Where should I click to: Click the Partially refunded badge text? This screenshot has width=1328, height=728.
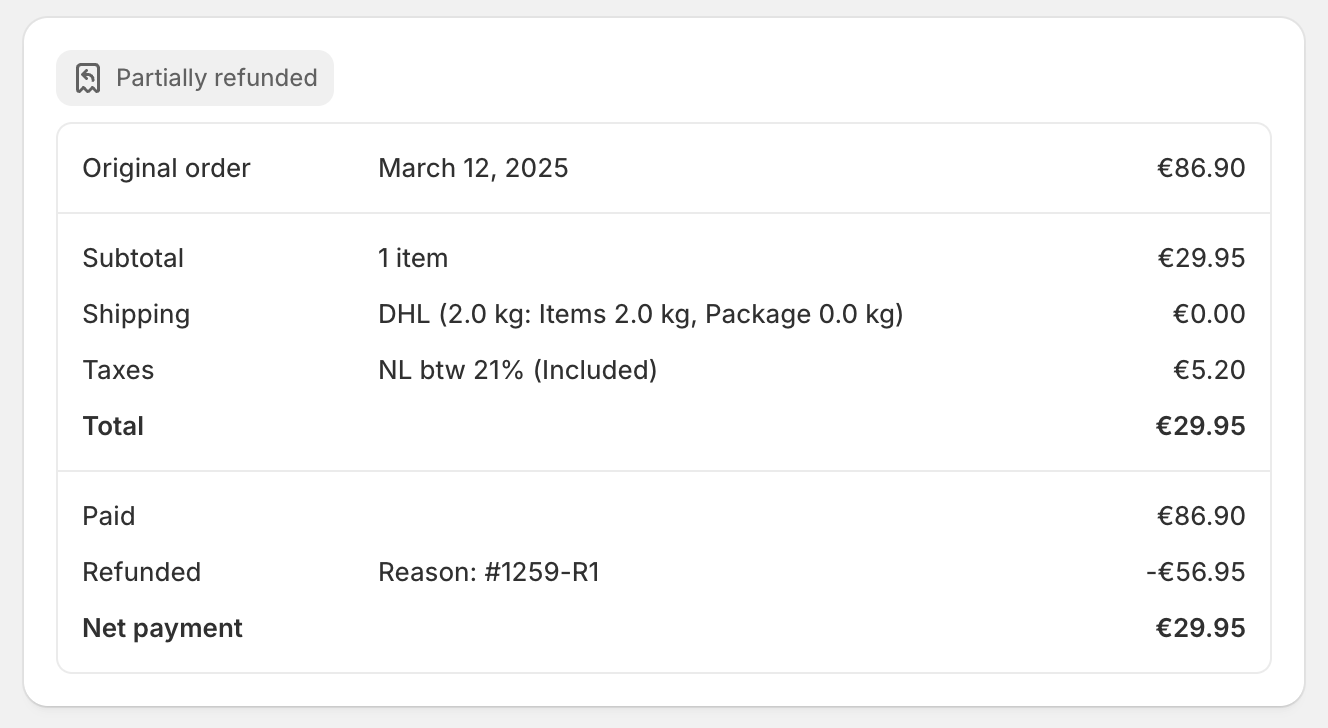pos(216,78)
